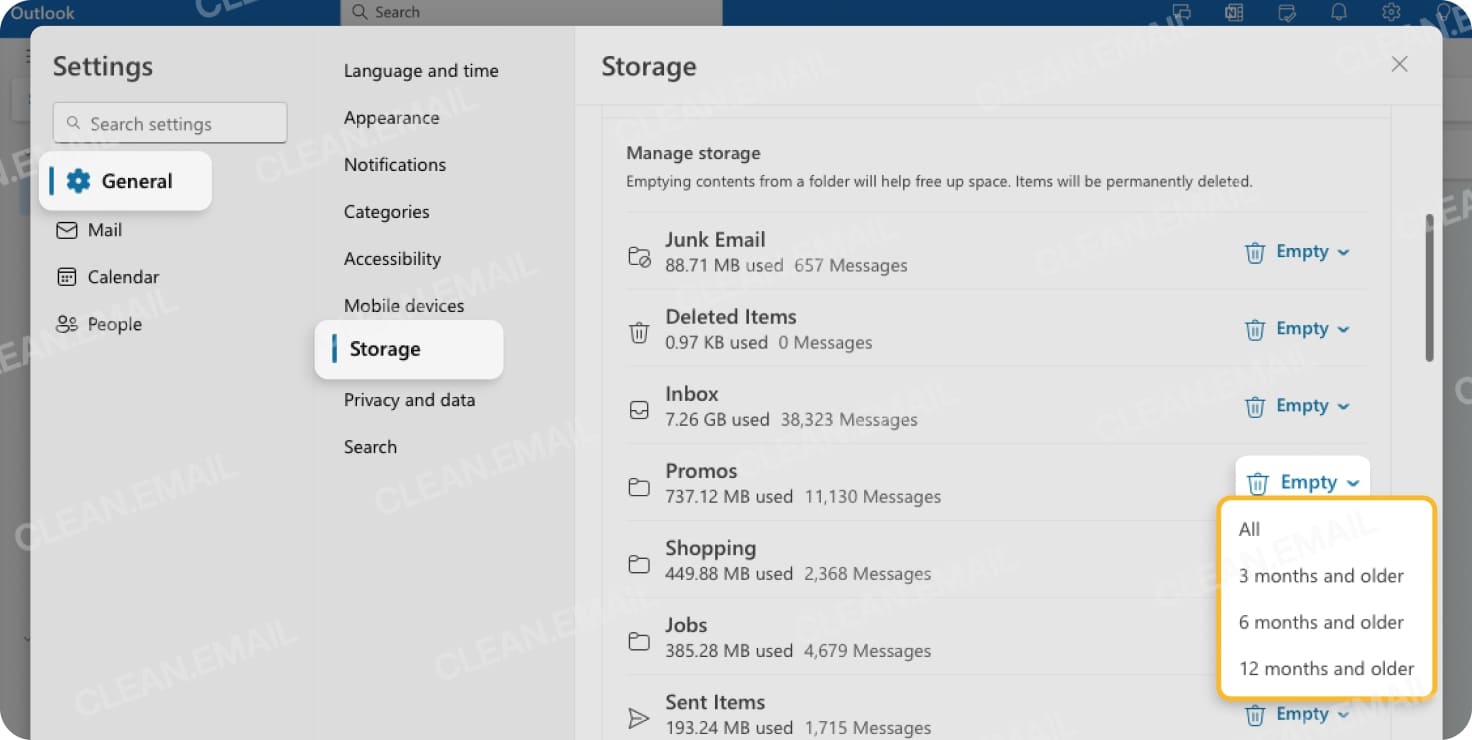Click the Inbox mailbox icon
Screen dimensions: 1472x740
coord(639,407)
